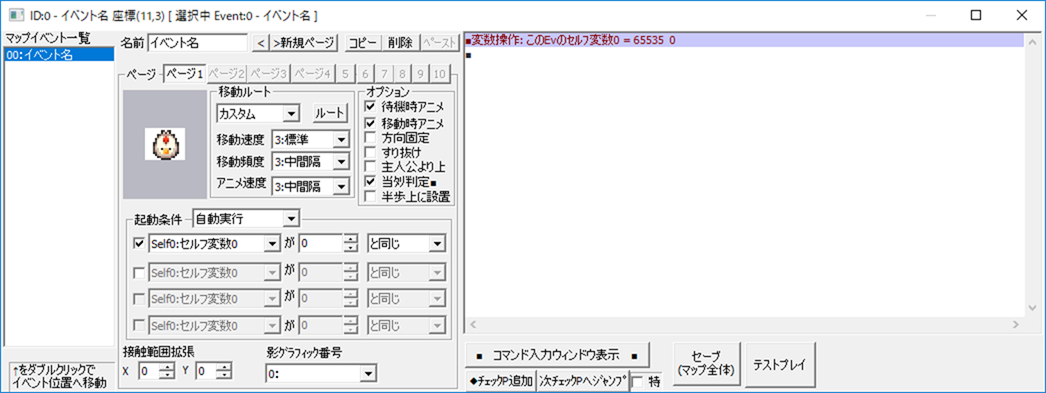Click the chicken character graphic thumbnail
The image size is (1046, 393).
point(165,144)
